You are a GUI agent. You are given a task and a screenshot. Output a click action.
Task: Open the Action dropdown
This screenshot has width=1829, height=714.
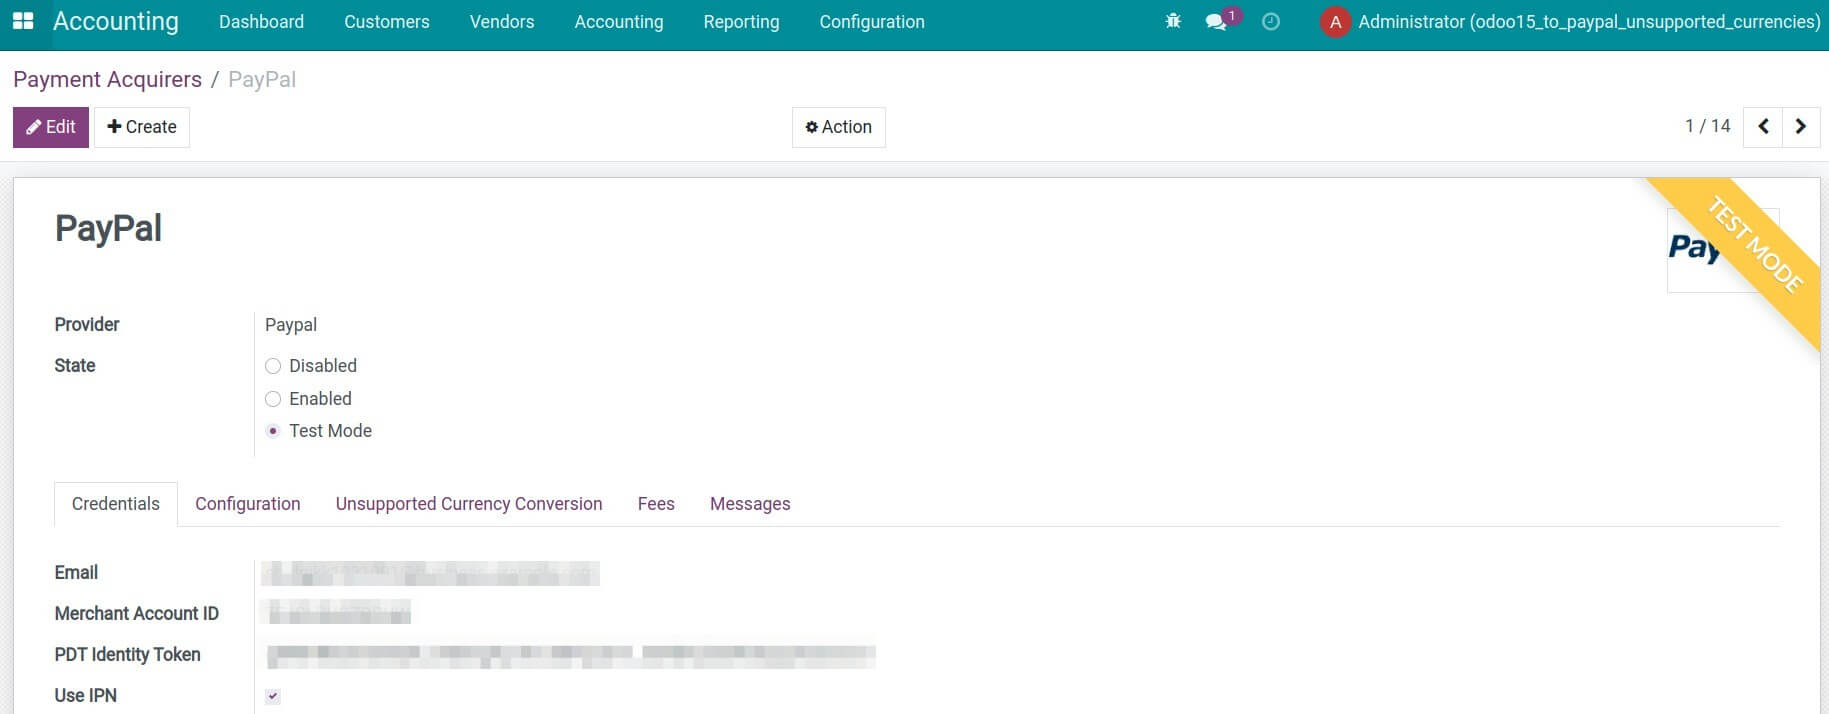click(838, 127)
